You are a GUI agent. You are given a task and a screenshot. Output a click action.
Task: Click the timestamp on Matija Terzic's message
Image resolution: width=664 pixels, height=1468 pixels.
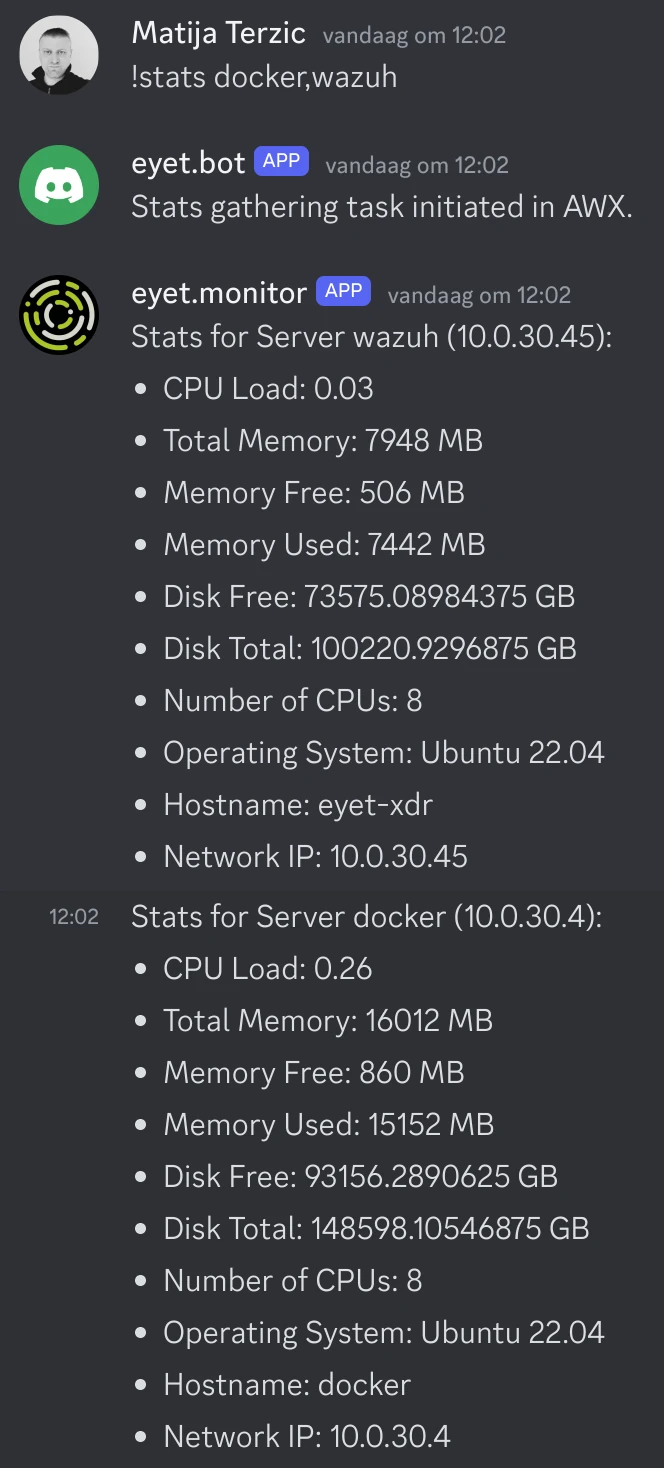click(x=414, y=35)
